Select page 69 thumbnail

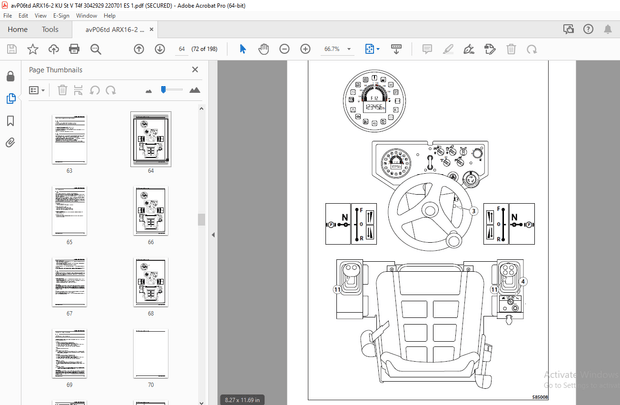[69, 354]
